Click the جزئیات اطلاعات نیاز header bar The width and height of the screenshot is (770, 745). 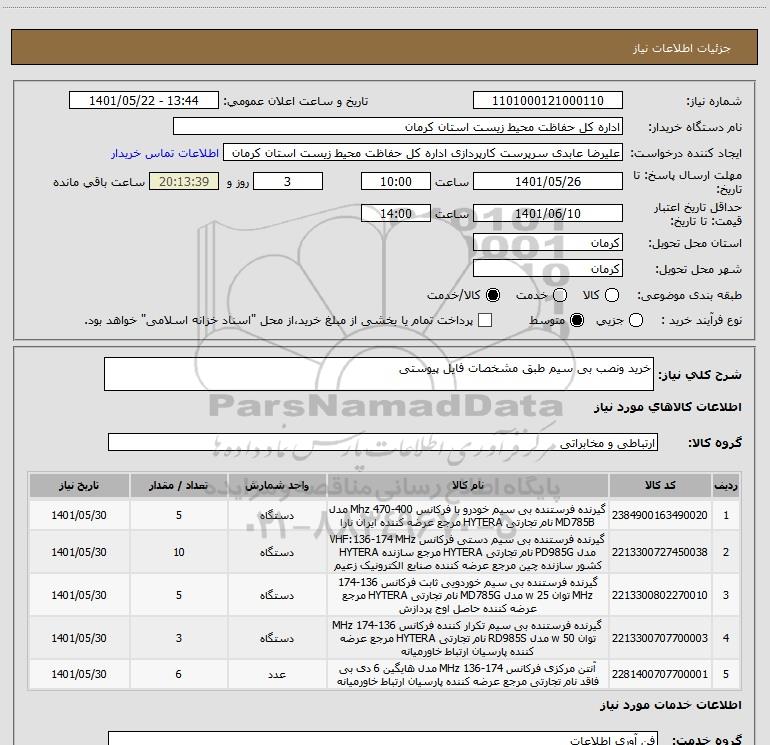(x=385, y=47)
